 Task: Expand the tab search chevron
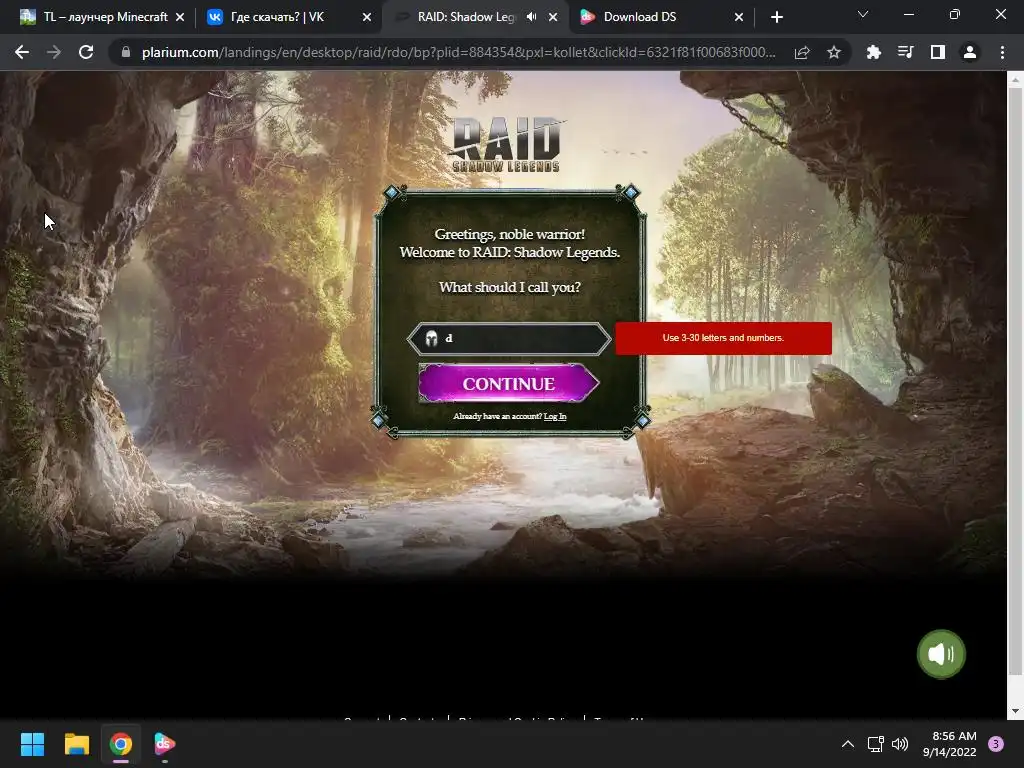click(x=863, y=14)
